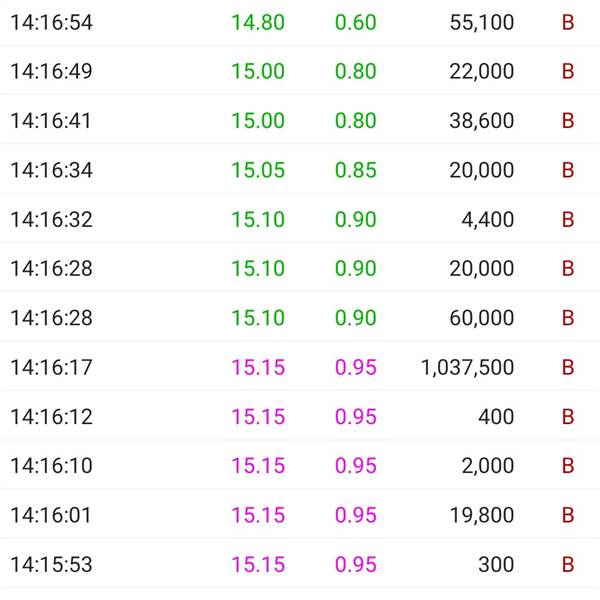Tap the B marker on 14:15:53 row

pyautogui.click(x=568, y=564)
